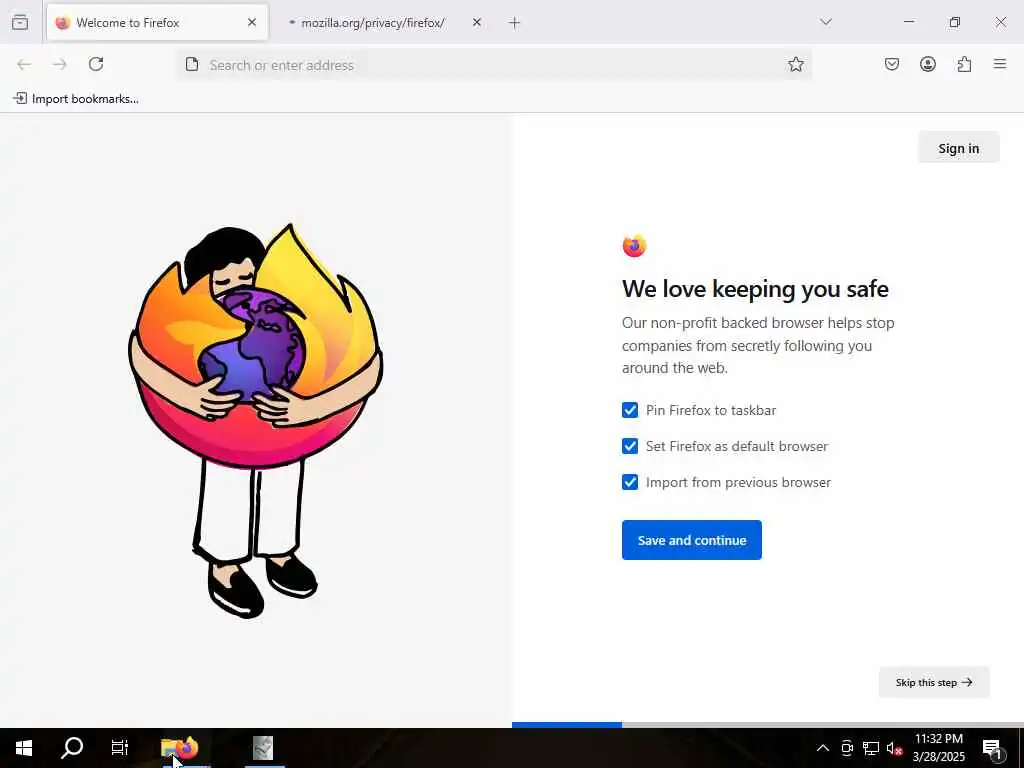Expand the list all tabs chevron
This screenshot has width=1024, height=768.
point(826,22)
